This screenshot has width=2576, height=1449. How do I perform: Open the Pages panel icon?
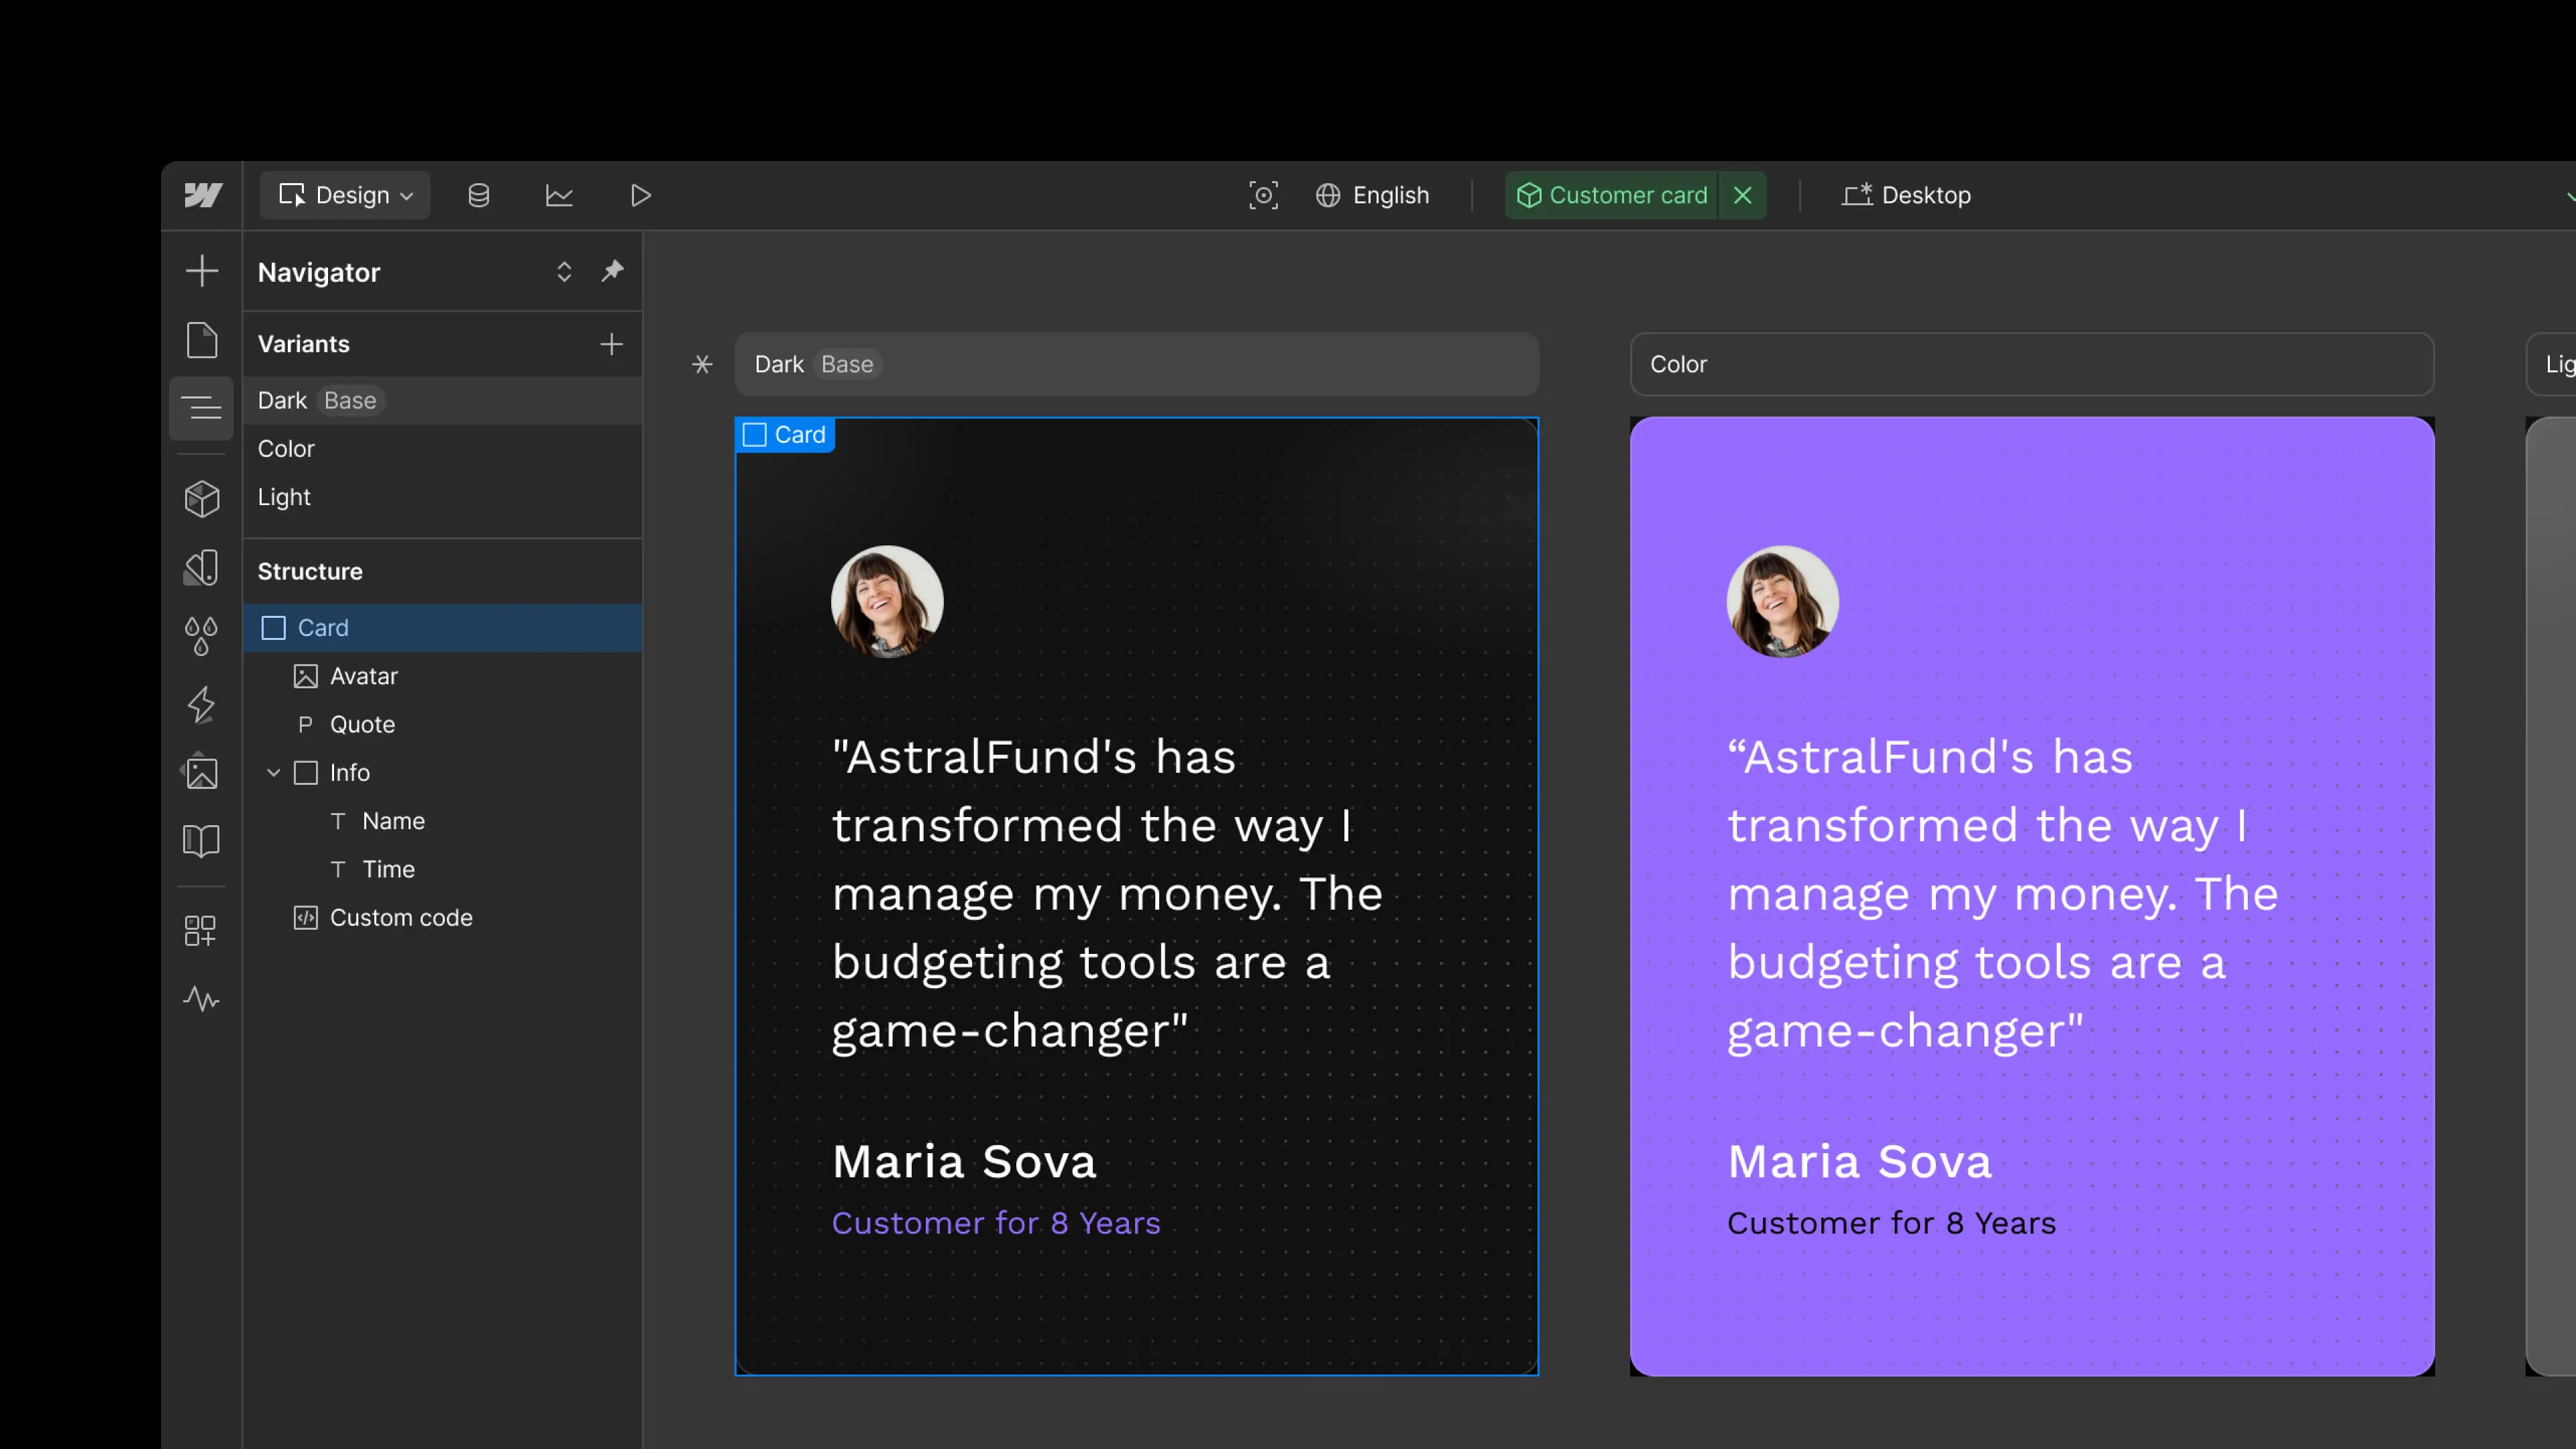coord(202,340)
